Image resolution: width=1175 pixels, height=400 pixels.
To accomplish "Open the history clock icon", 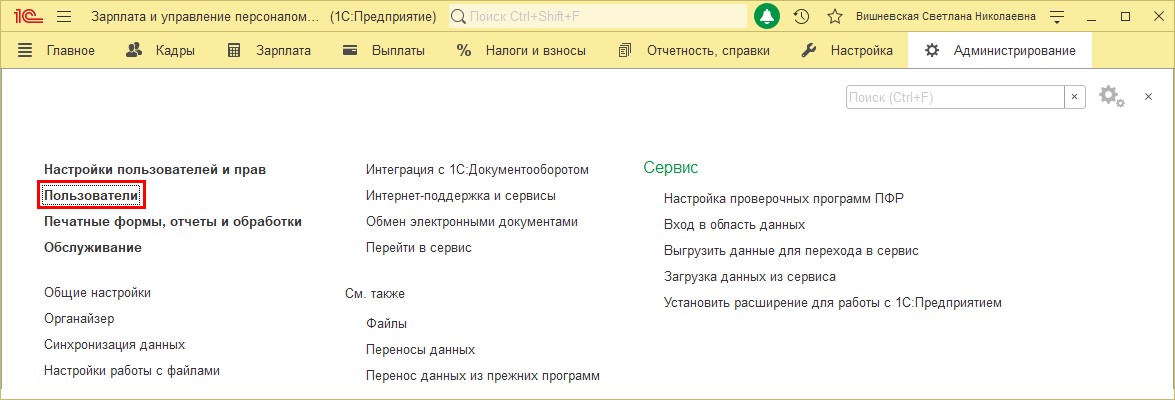I will (x=801, y=16).
